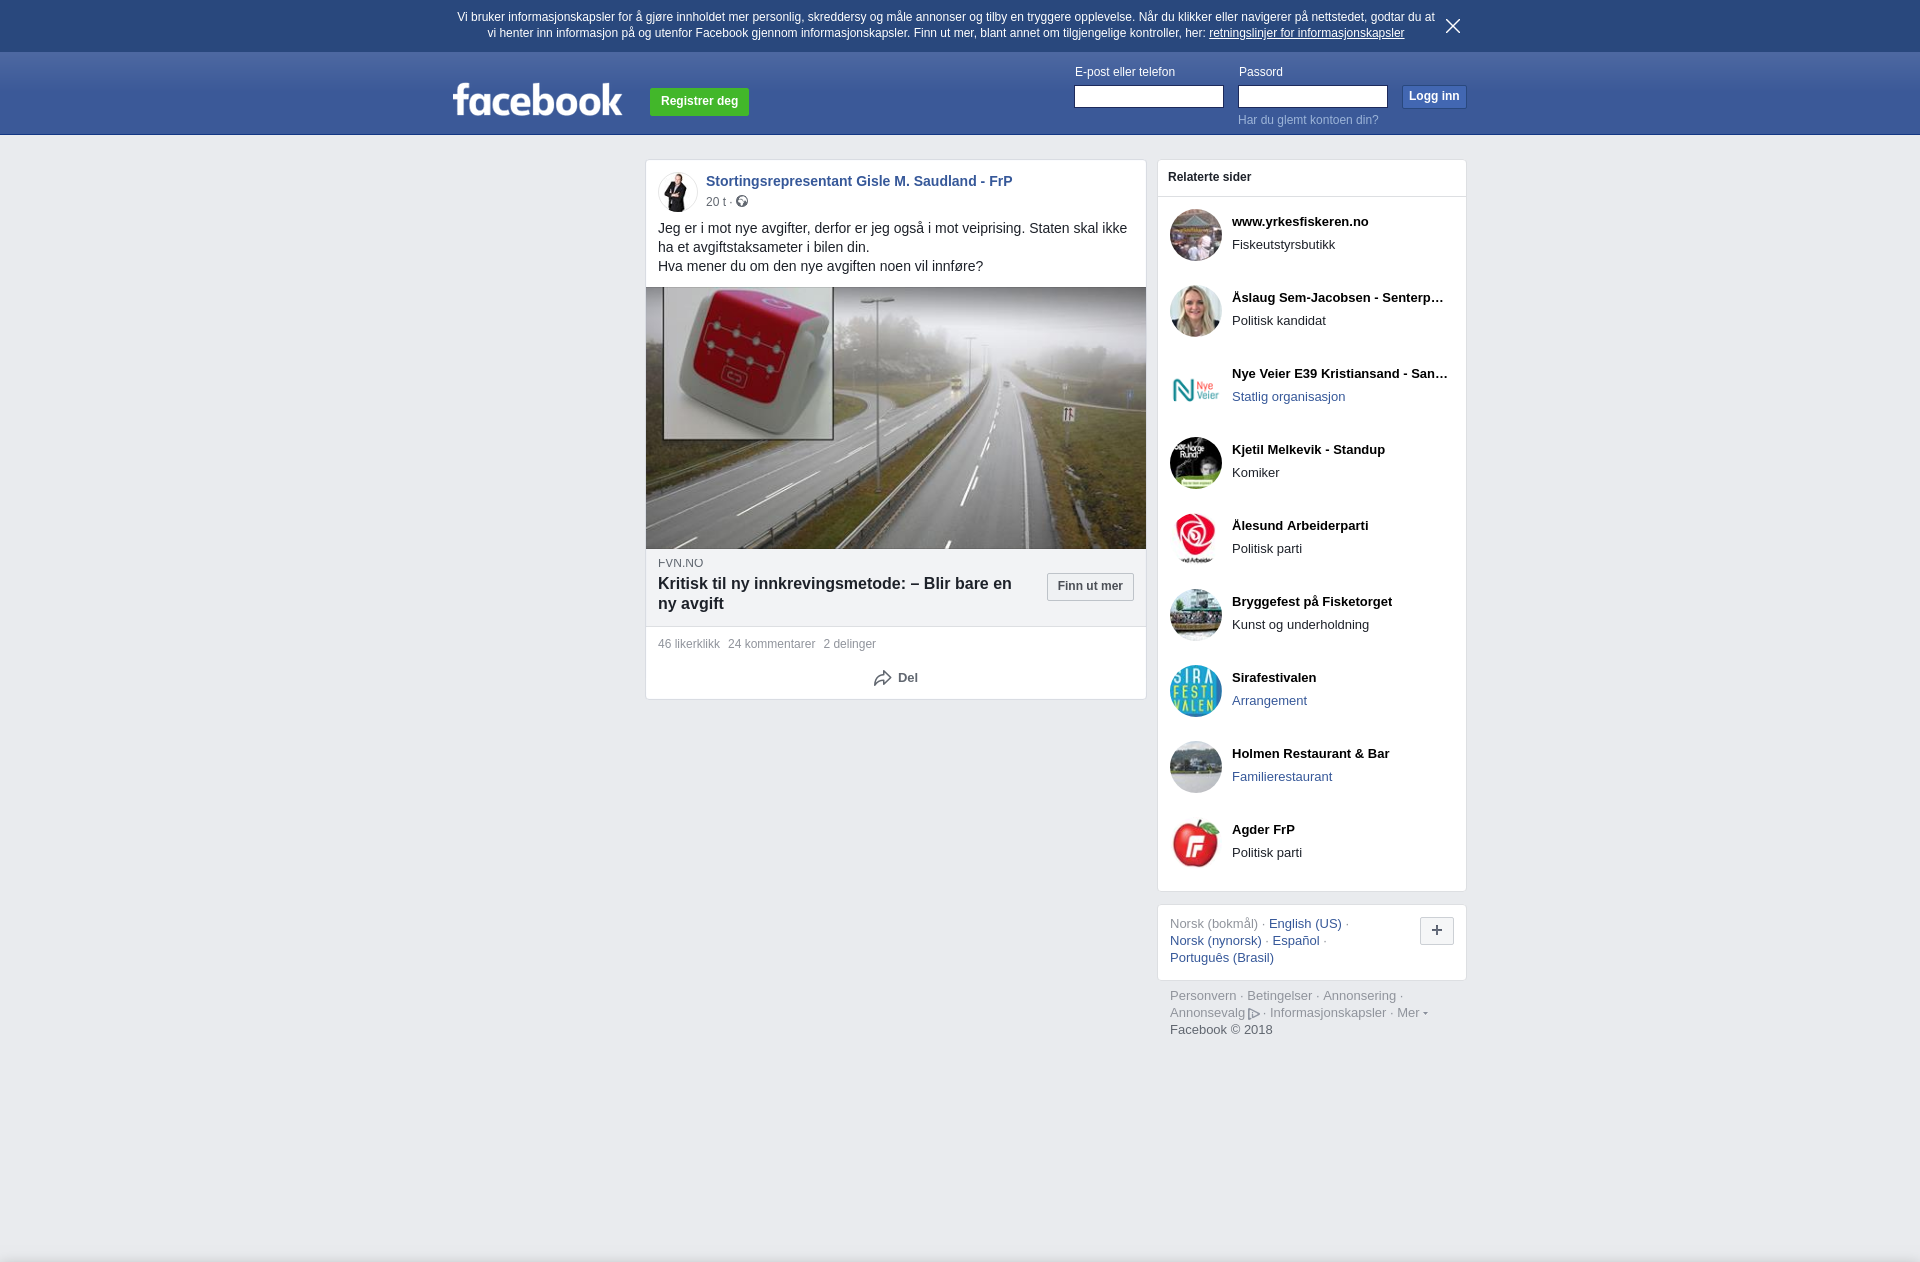Open the Informasjonskapsler footer link
Image resolution: width=1920 pixels, height=1262 pixels.
click(1328, 1013)
